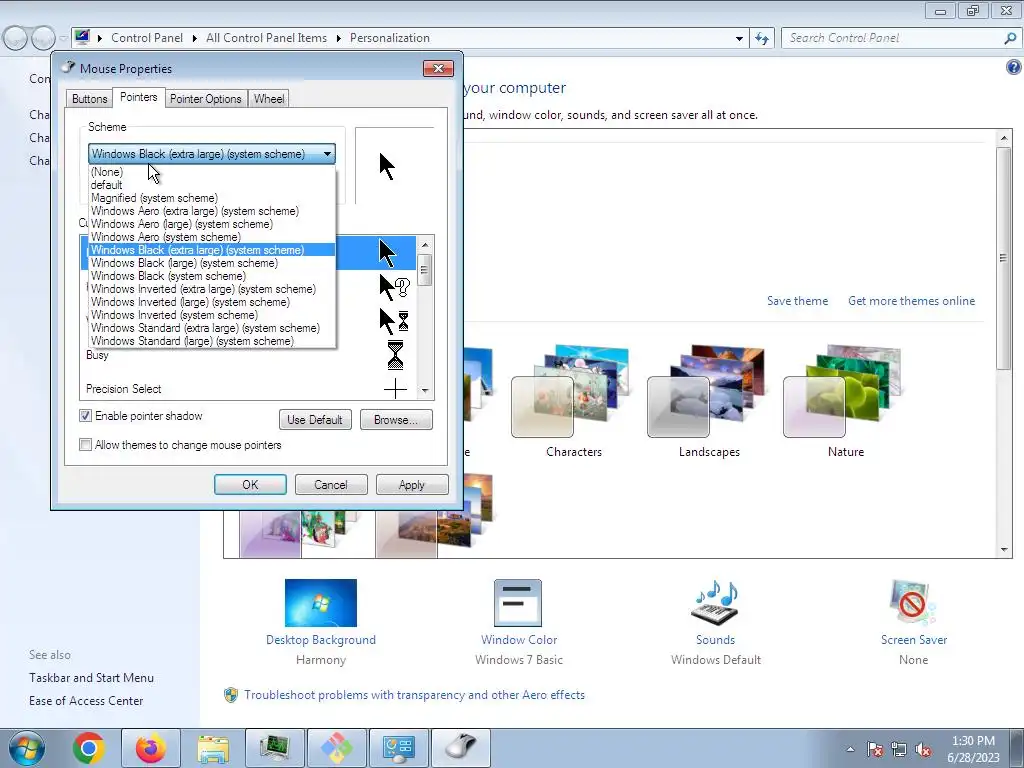
Task: Open the address bar history dropdown arrow
Action: [739, 39]
